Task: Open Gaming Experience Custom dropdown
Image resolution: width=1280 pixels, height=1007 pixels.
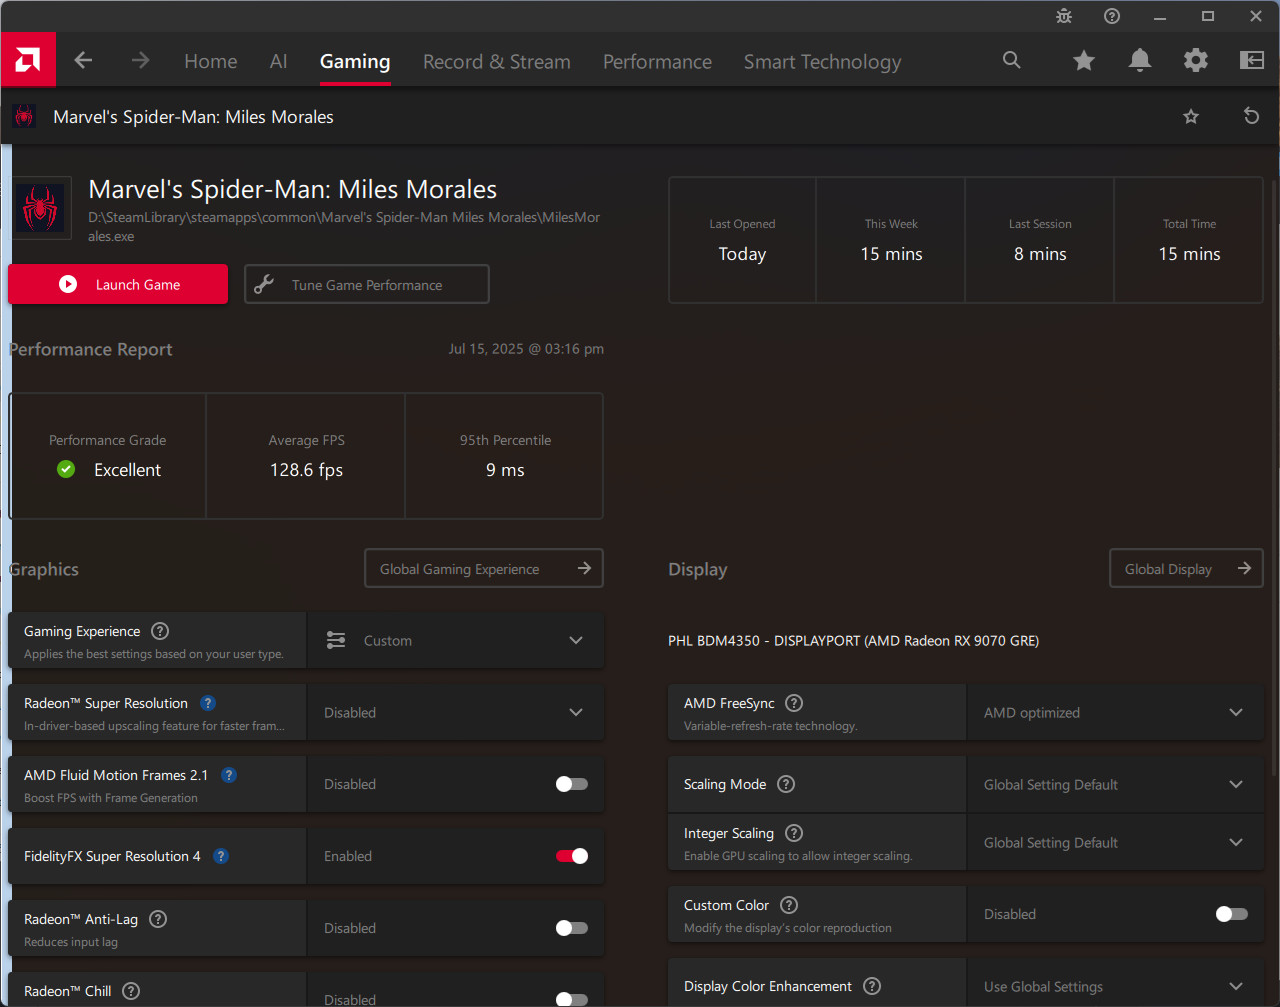Action: point(456,640)
